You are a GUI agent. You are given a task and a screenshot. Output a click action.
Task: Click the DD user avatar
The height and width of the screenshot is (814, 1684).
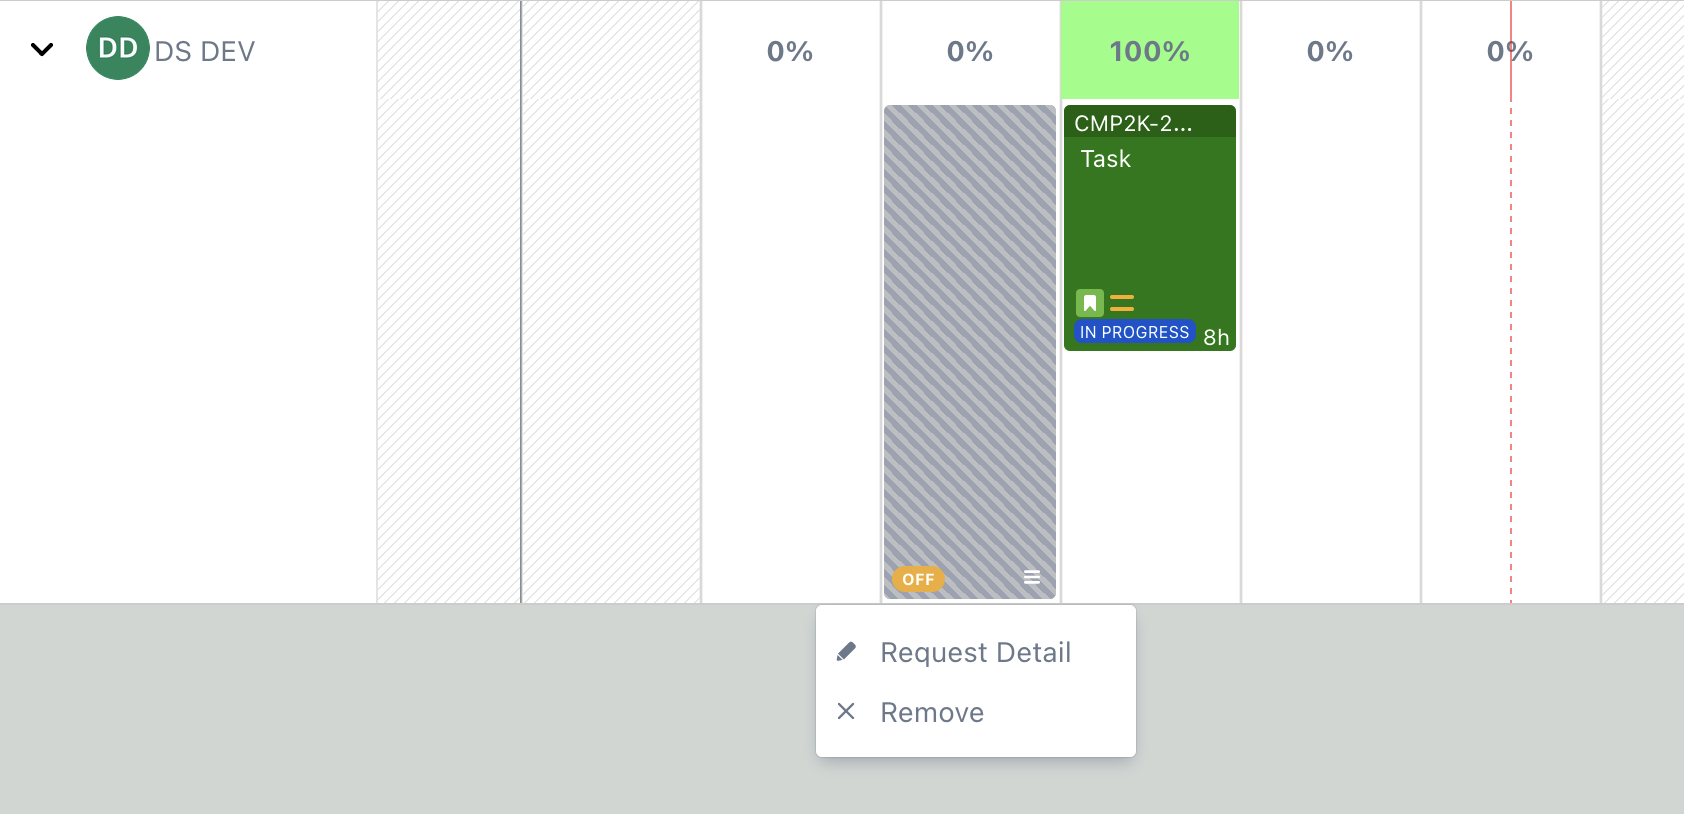tap(117, 48)
